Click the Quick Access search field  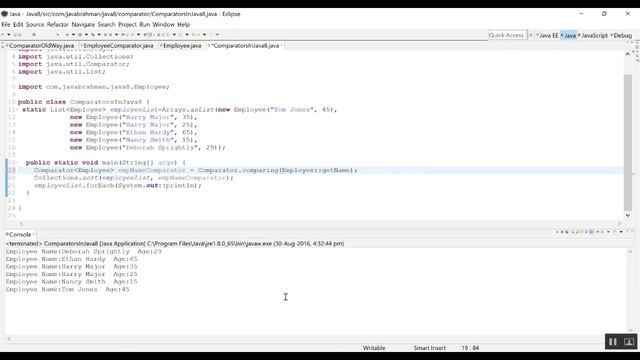click(x=506, y=36)
